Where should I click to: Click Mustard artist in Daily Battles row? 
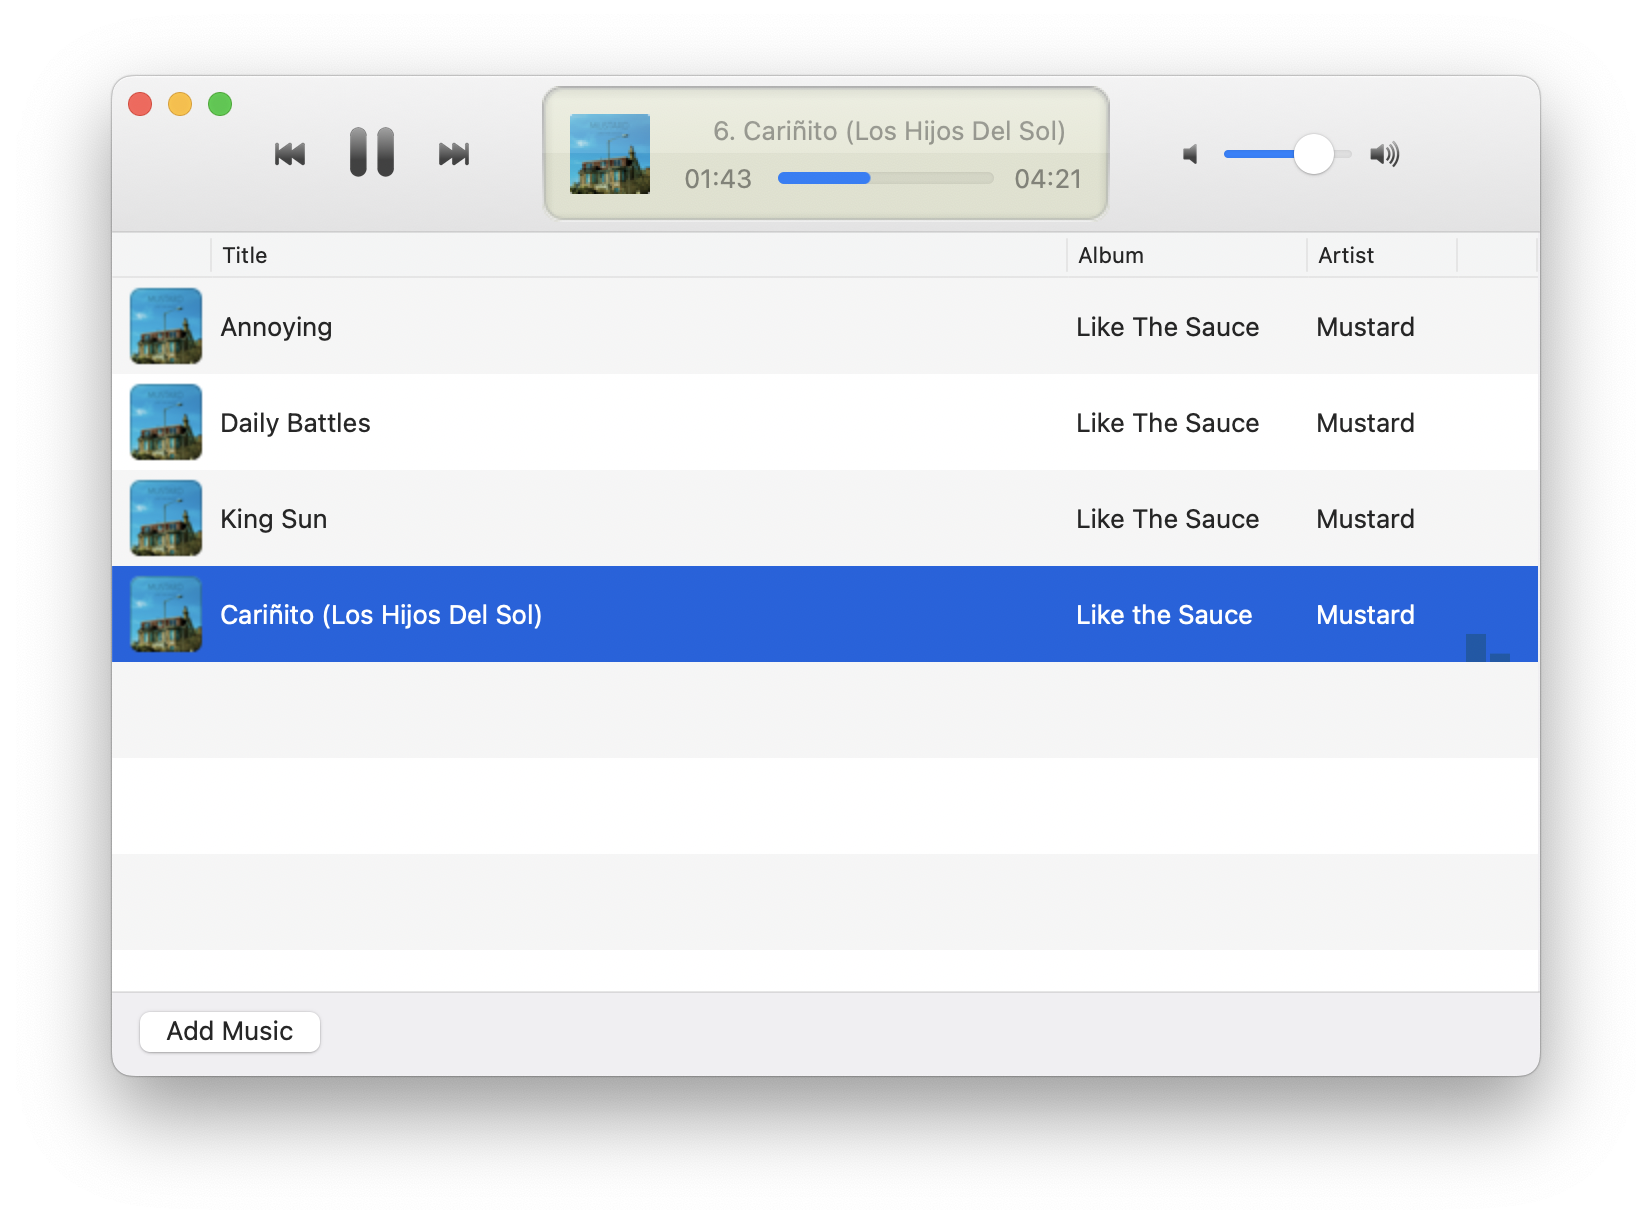[x=1365, y=423]
